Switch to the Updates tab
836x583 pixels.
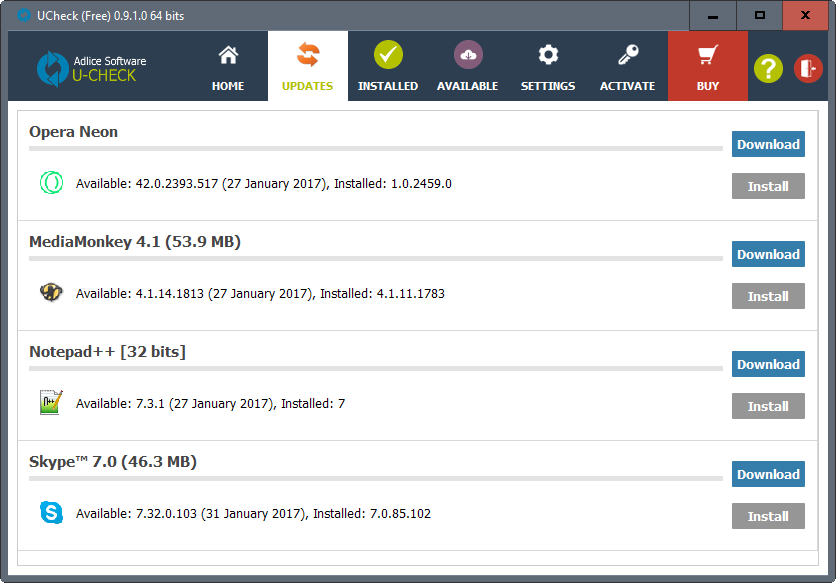308,66
